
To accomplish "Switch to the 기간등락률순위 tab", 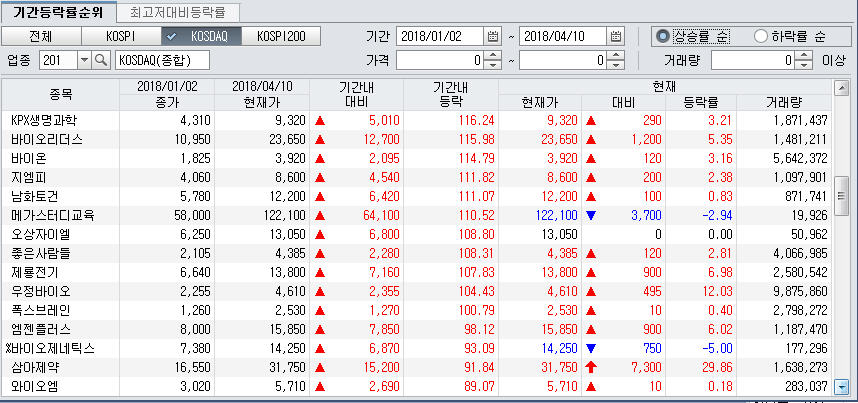I will click(x=58, y=11).
